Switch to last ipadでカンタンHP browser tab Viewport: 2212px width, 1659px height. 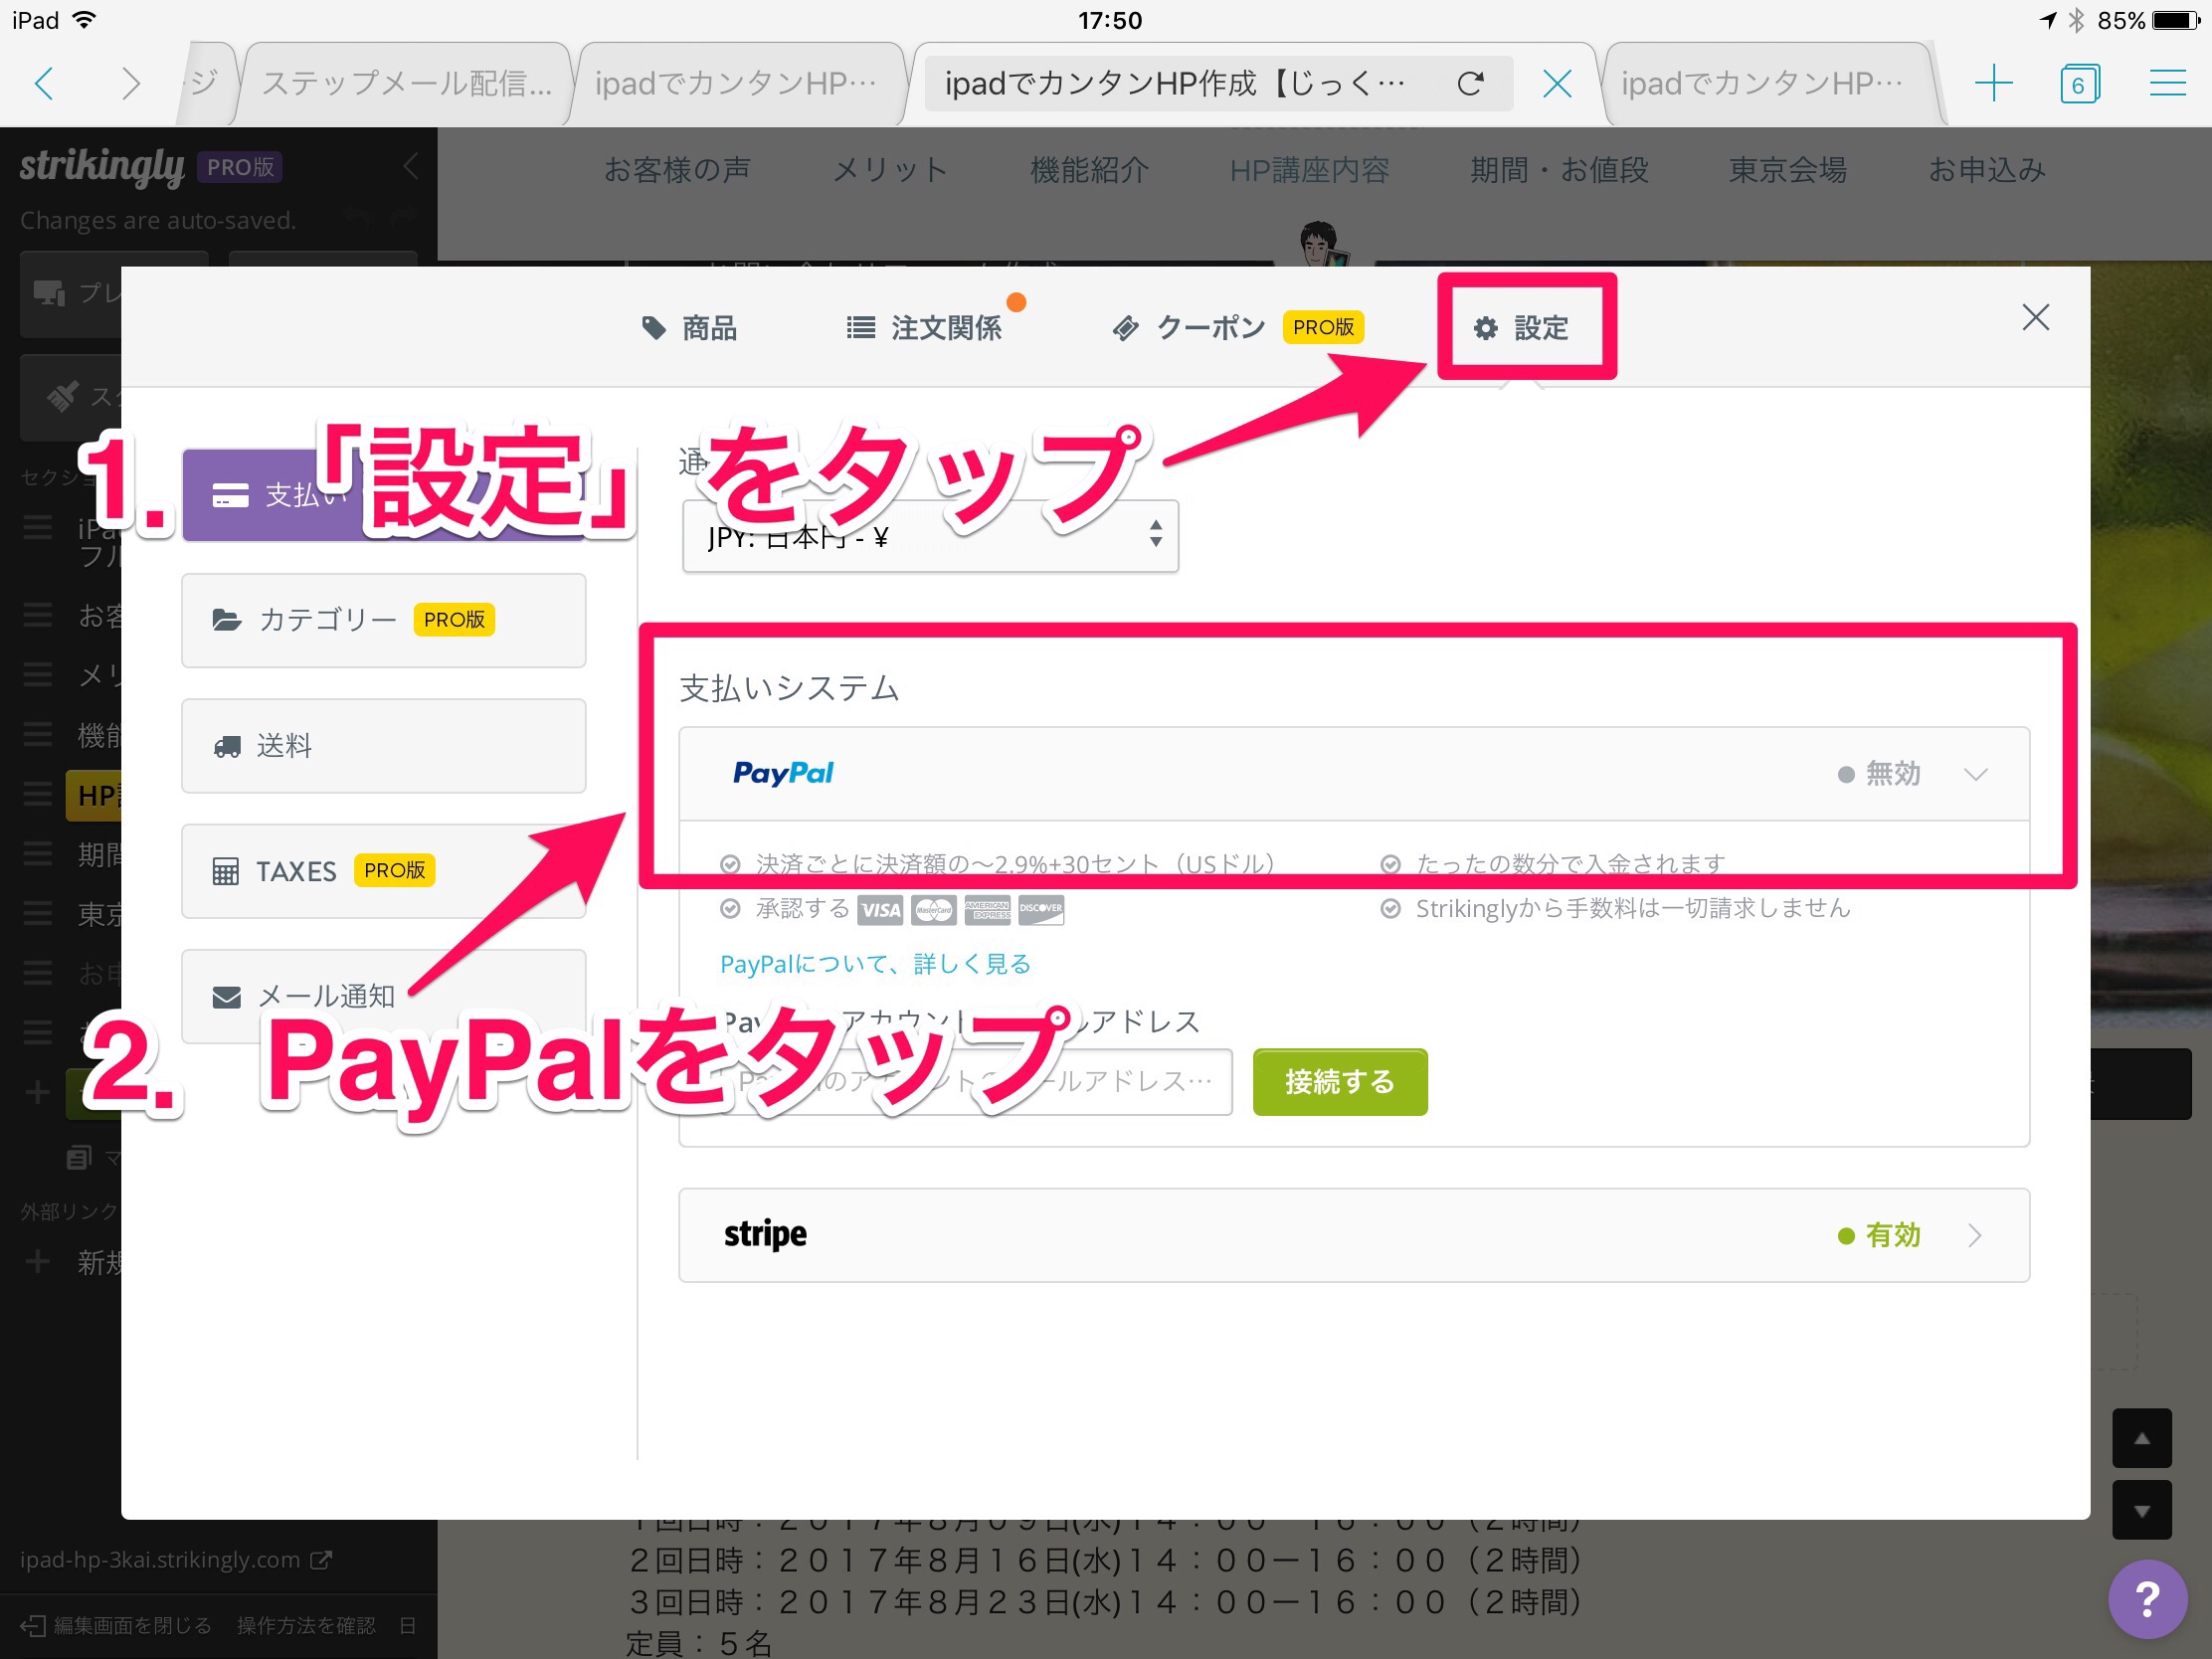pos(1762,83)
